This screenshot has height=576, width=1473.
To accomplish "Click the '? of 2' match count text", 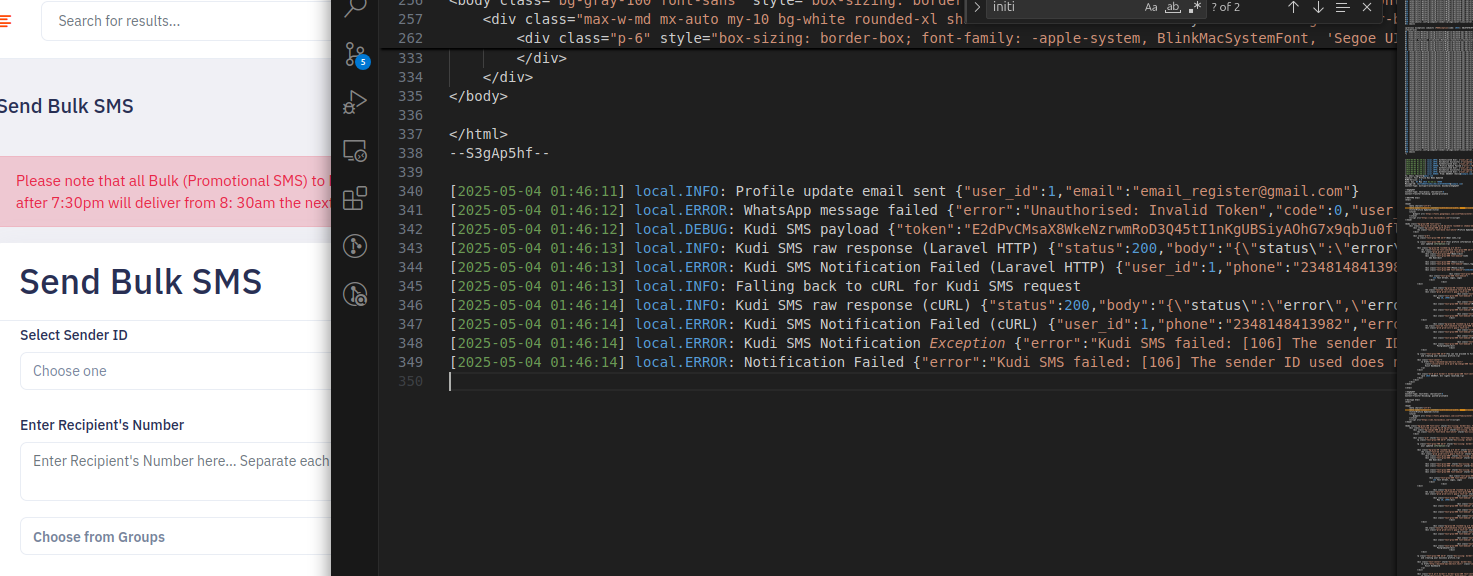I will (x=1226, y=7).
